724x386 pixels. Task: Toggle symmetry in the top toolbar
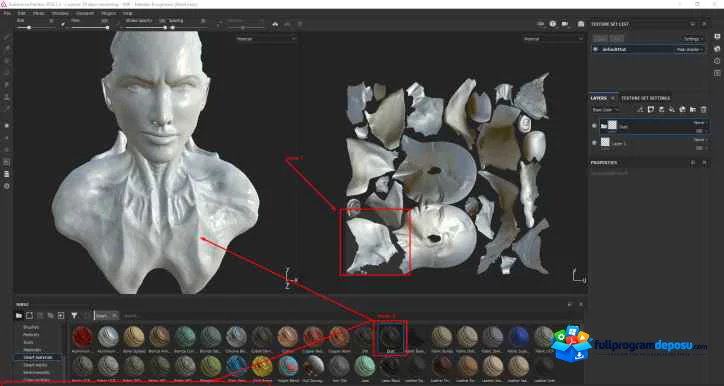click(276, 24)
